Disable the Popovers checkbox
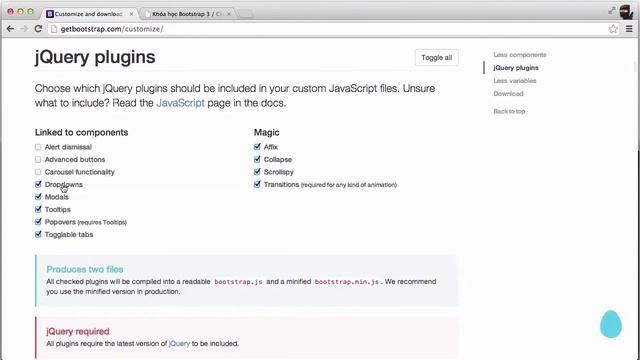640x360 pixels. 38,222
